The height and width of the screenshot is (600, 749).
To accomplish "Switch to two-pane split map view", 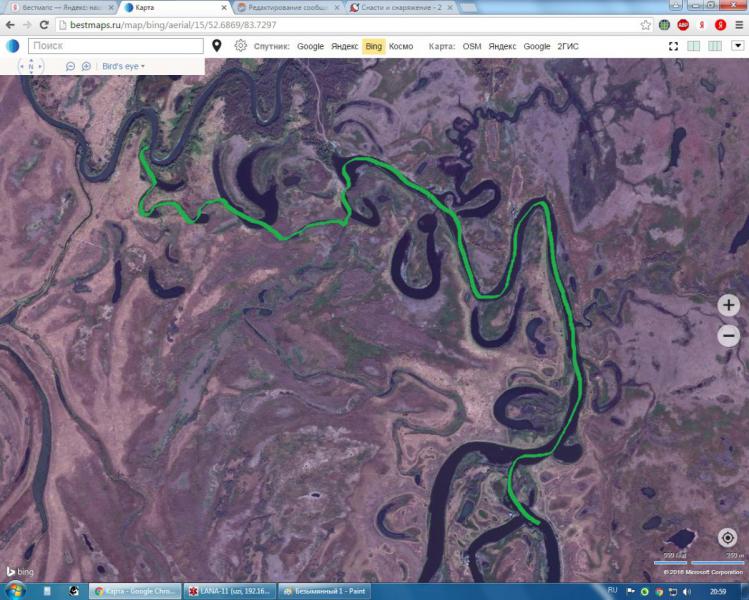I will click(694, 46).
